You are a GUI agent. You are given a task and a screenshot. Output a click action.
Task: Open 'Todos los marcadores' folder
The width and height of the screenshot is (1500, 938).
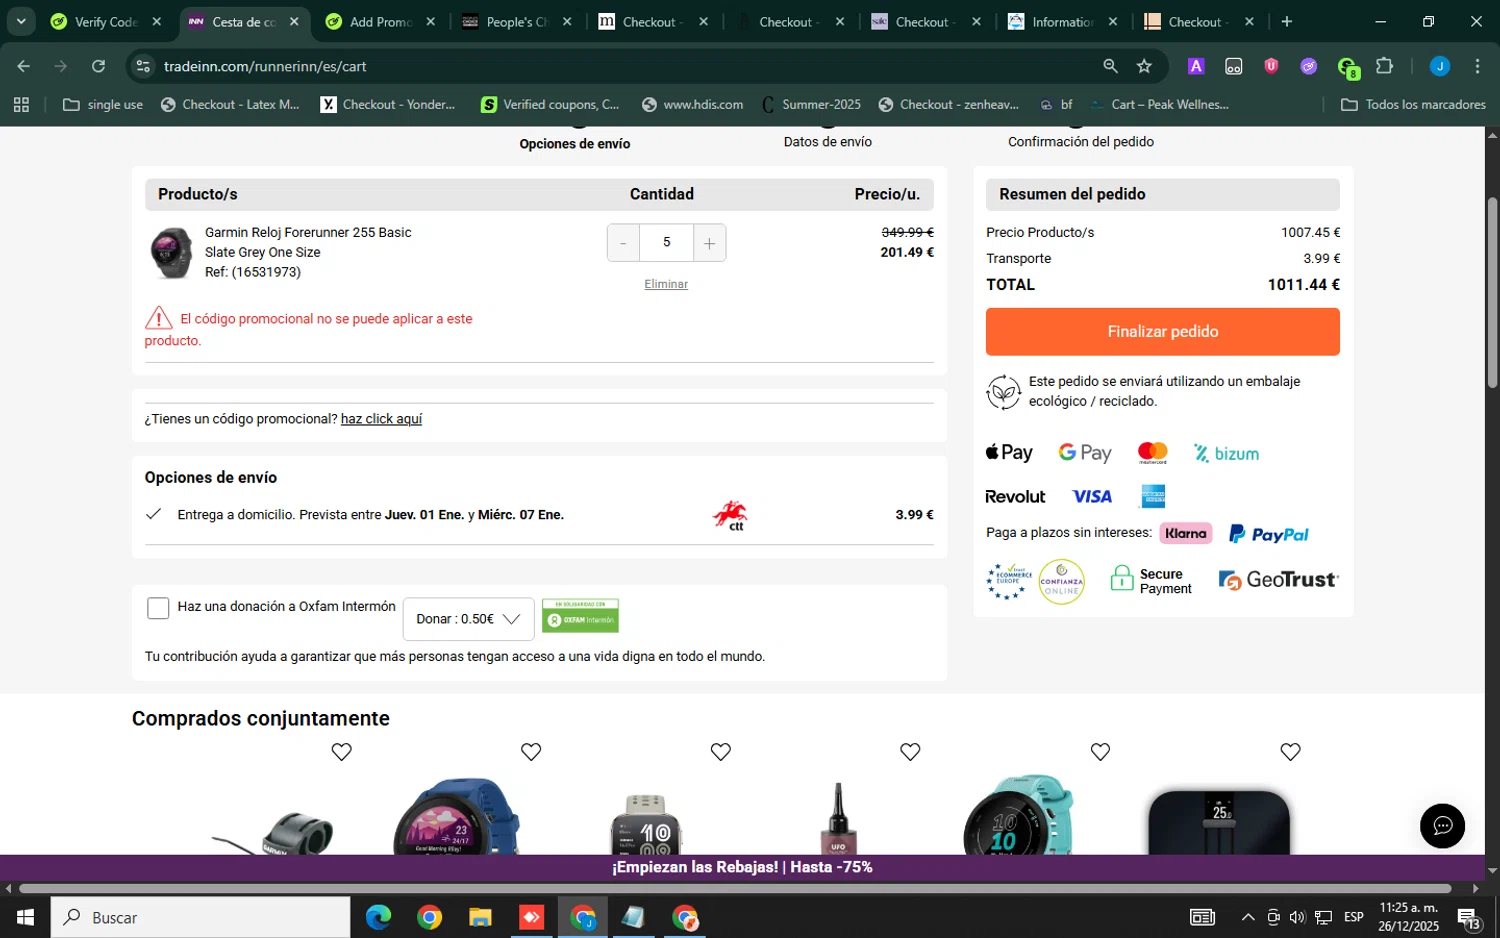click(1413, 104)
